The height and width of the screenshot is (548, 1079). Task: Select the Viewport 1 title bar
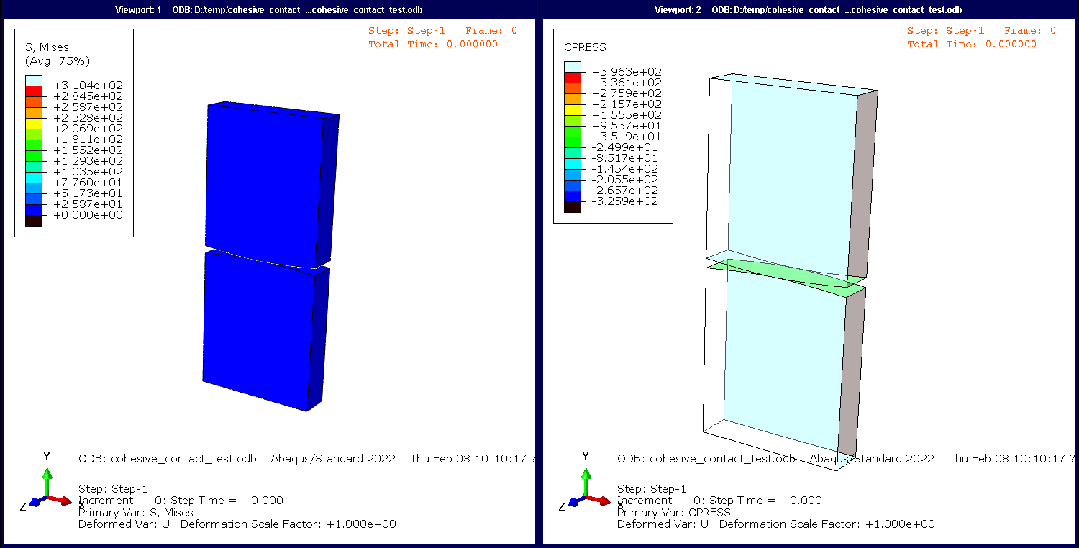click(x=268, y=8)
